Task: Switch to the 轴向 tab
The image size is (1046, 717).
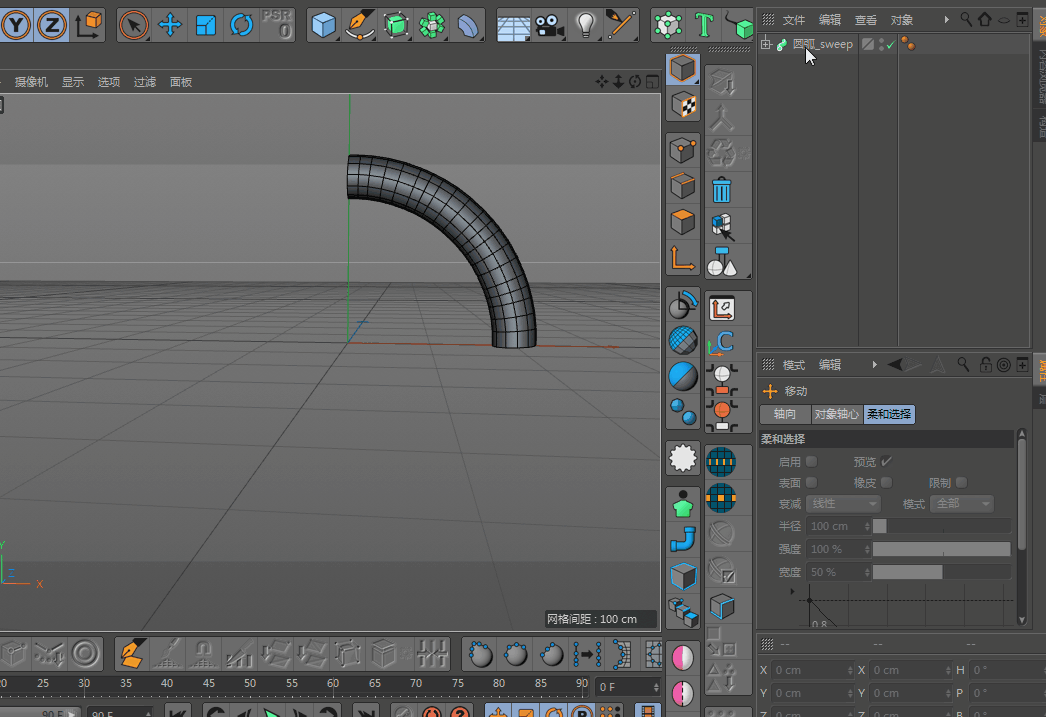Action: 784,414
